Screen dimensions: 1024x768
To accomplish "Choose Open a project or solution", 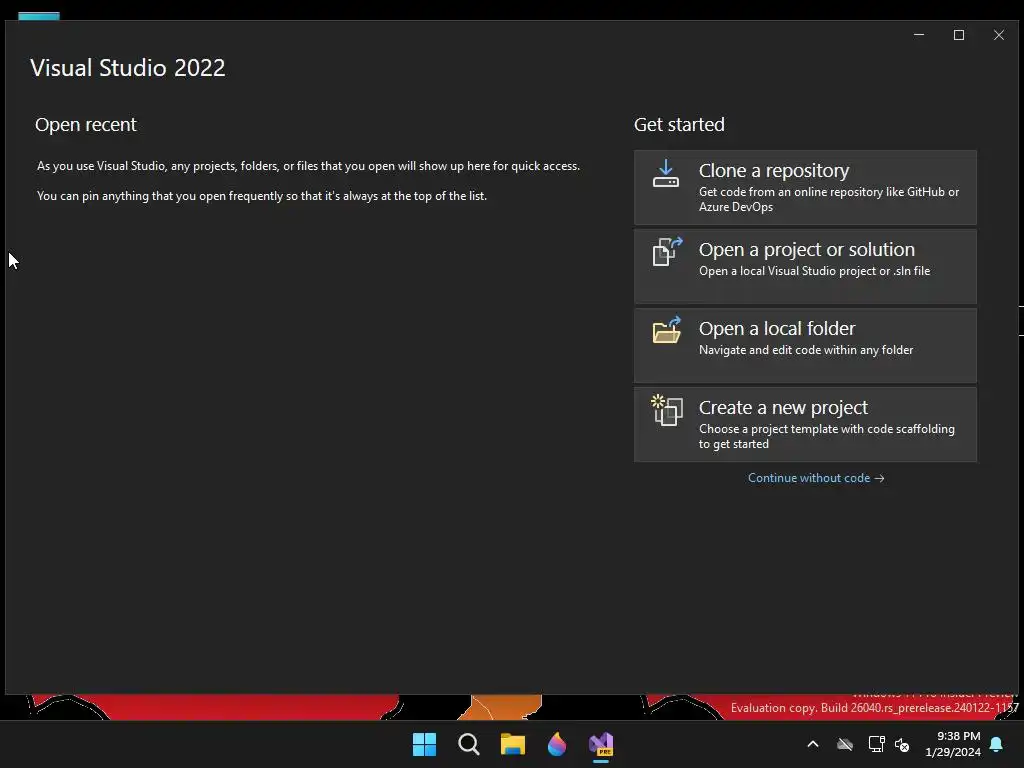I will click(805, 266).
